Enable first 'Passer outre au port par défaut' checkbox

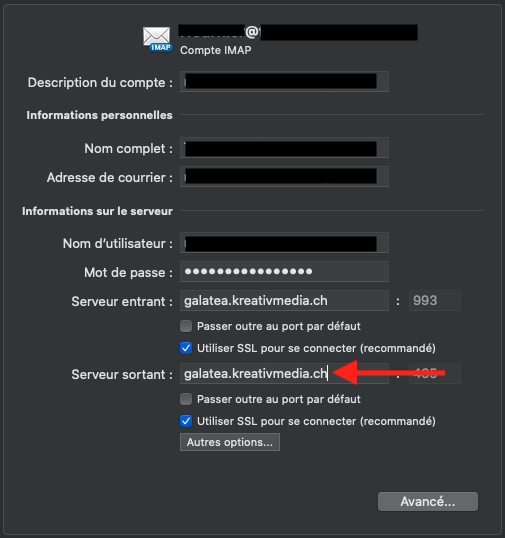(186, 326)
